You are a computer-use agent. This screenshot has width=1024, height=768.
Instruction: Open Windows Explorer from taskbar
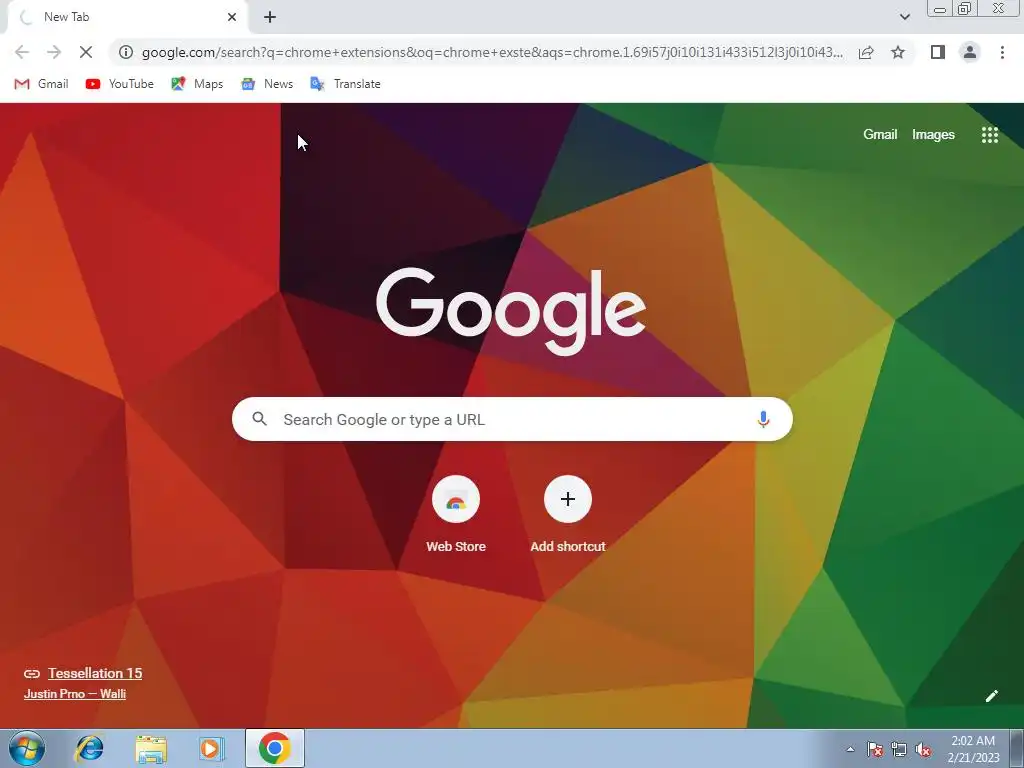click(151, 748)
